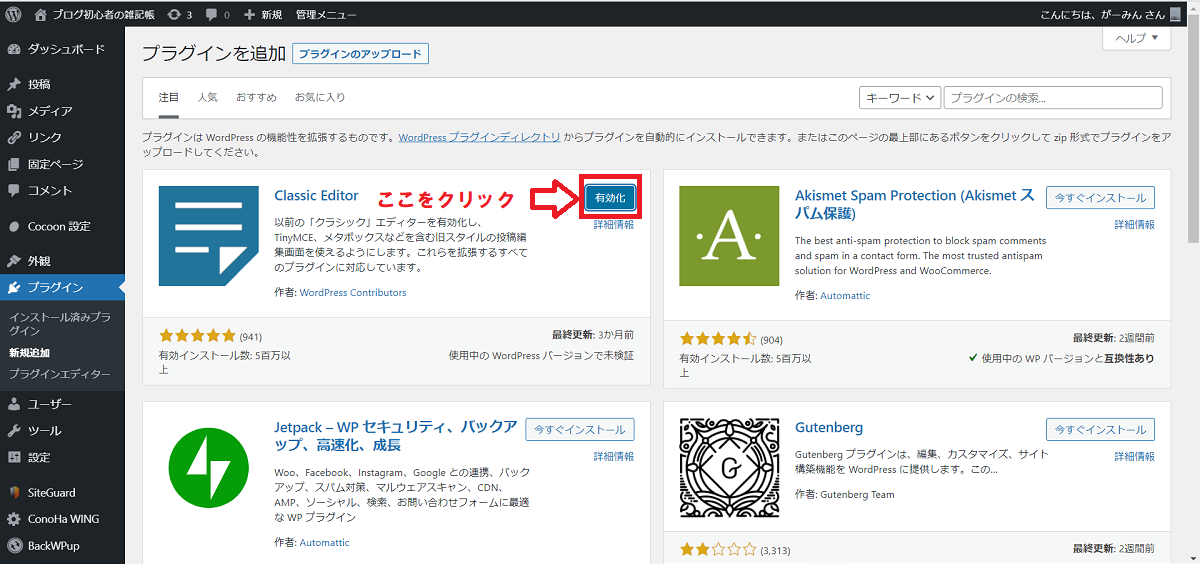Click the WordPress logo in admin bar
The width and height of the screenshot is (1200, 564).
[x=14, y=15]
